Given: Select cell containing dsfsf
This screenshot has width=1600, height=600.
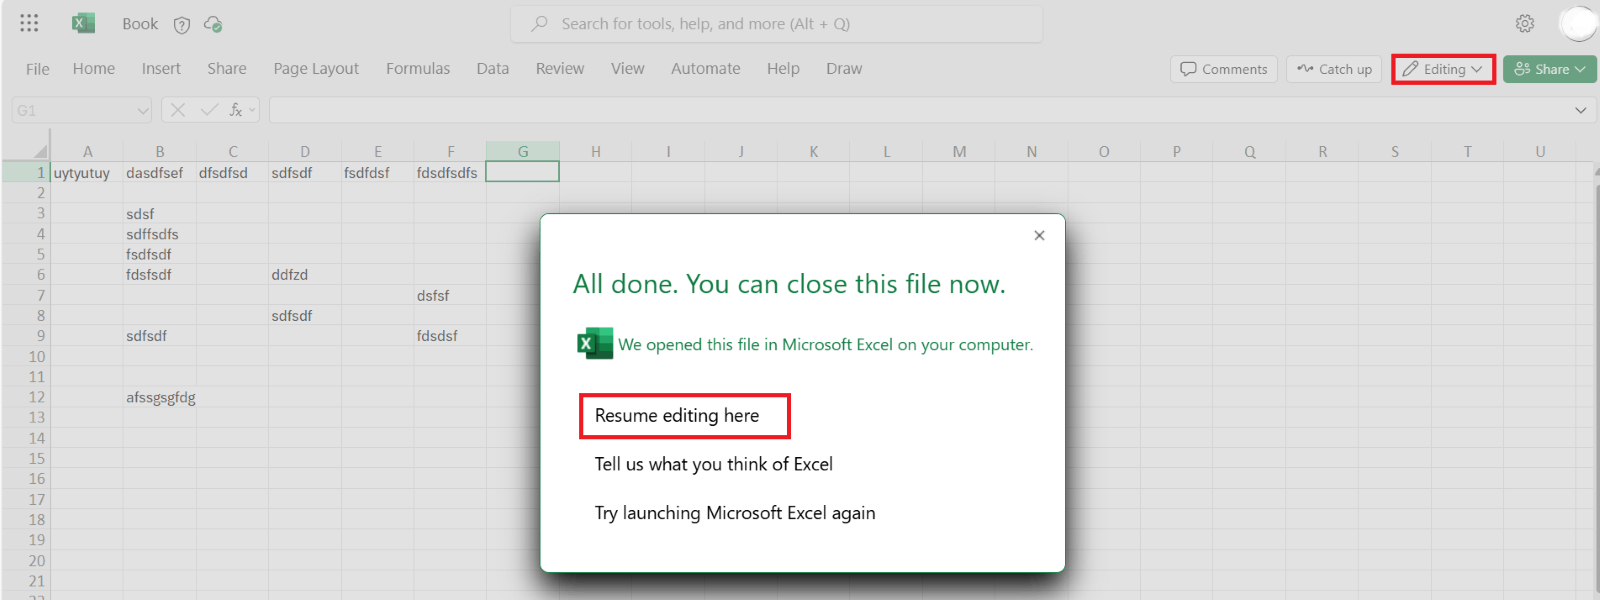Looking at the screenshot, I should coord(450,295).
